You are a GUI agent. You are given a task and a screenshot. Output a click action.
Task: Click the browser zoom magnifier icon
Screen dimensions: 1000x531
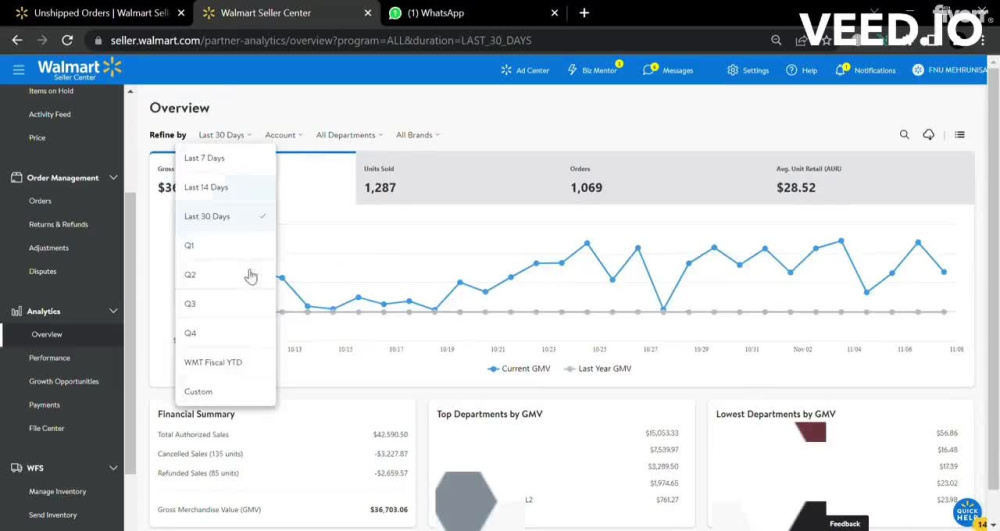(x=776, y=40)
